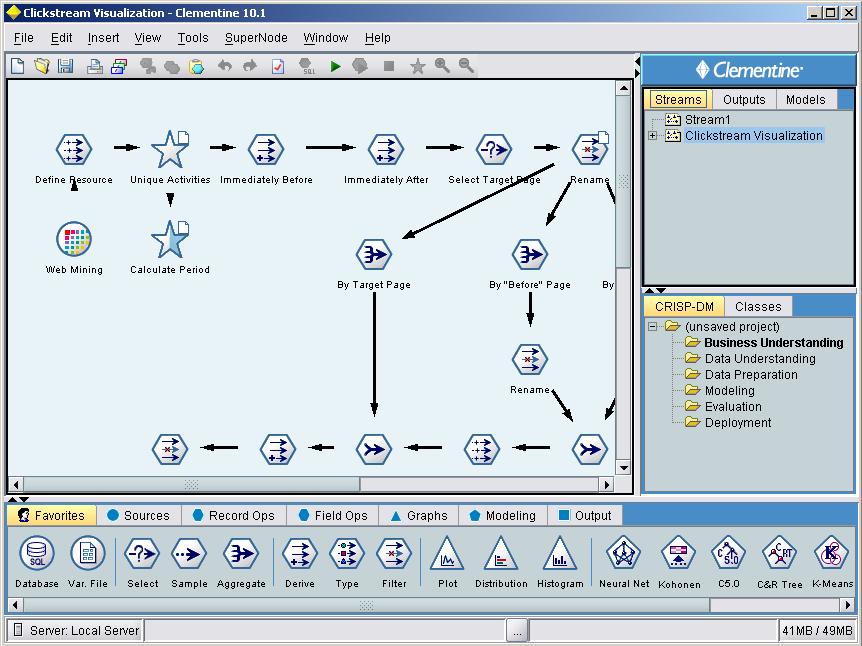Stop execution with the square stop button
Image resolution: width=862 pixels, height=646 pixels.
(x=389, y=66)
